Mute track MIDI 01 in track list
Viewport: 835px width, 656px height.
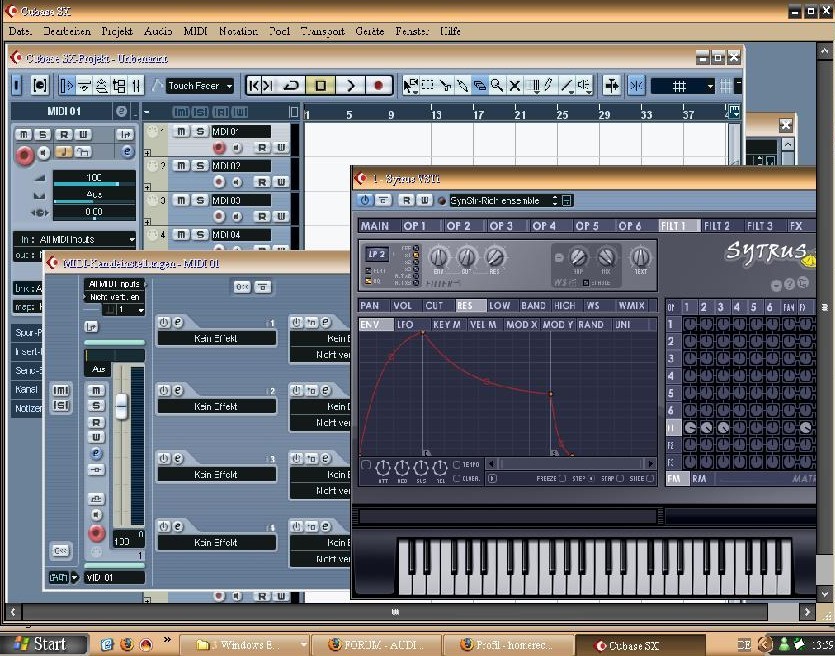coord(182,131)
